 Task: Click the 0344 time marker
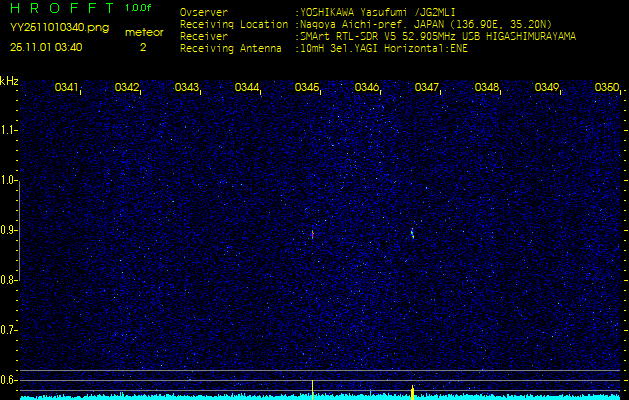coord(247,87)
